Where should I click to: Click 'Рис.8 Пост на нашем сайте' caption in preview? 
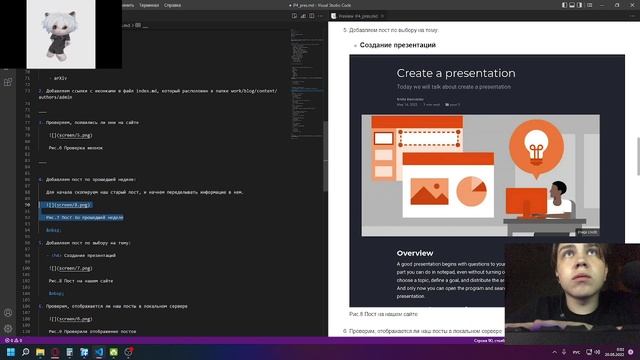(x=383, y=314)
